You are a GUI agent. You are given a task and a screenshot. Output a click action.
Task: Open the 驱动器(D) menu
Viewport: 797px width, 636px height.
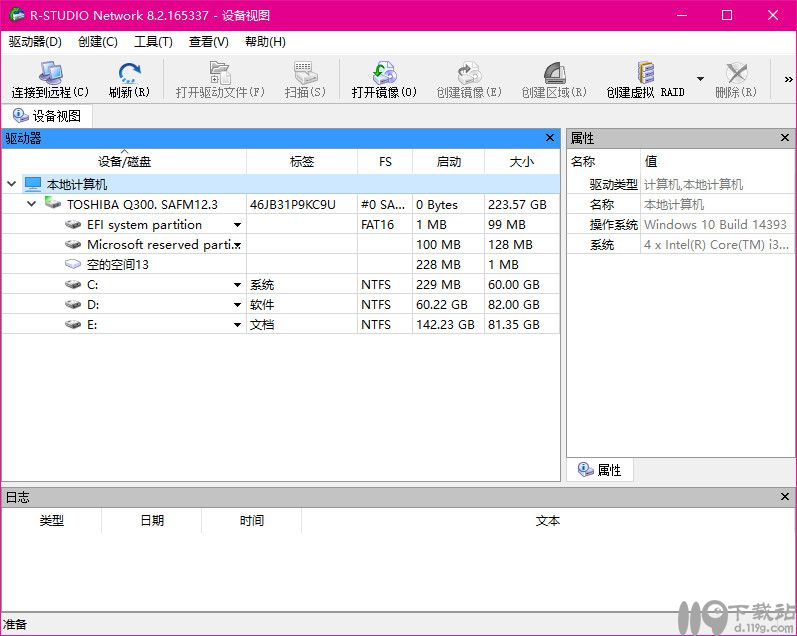[x=35, y=42]
